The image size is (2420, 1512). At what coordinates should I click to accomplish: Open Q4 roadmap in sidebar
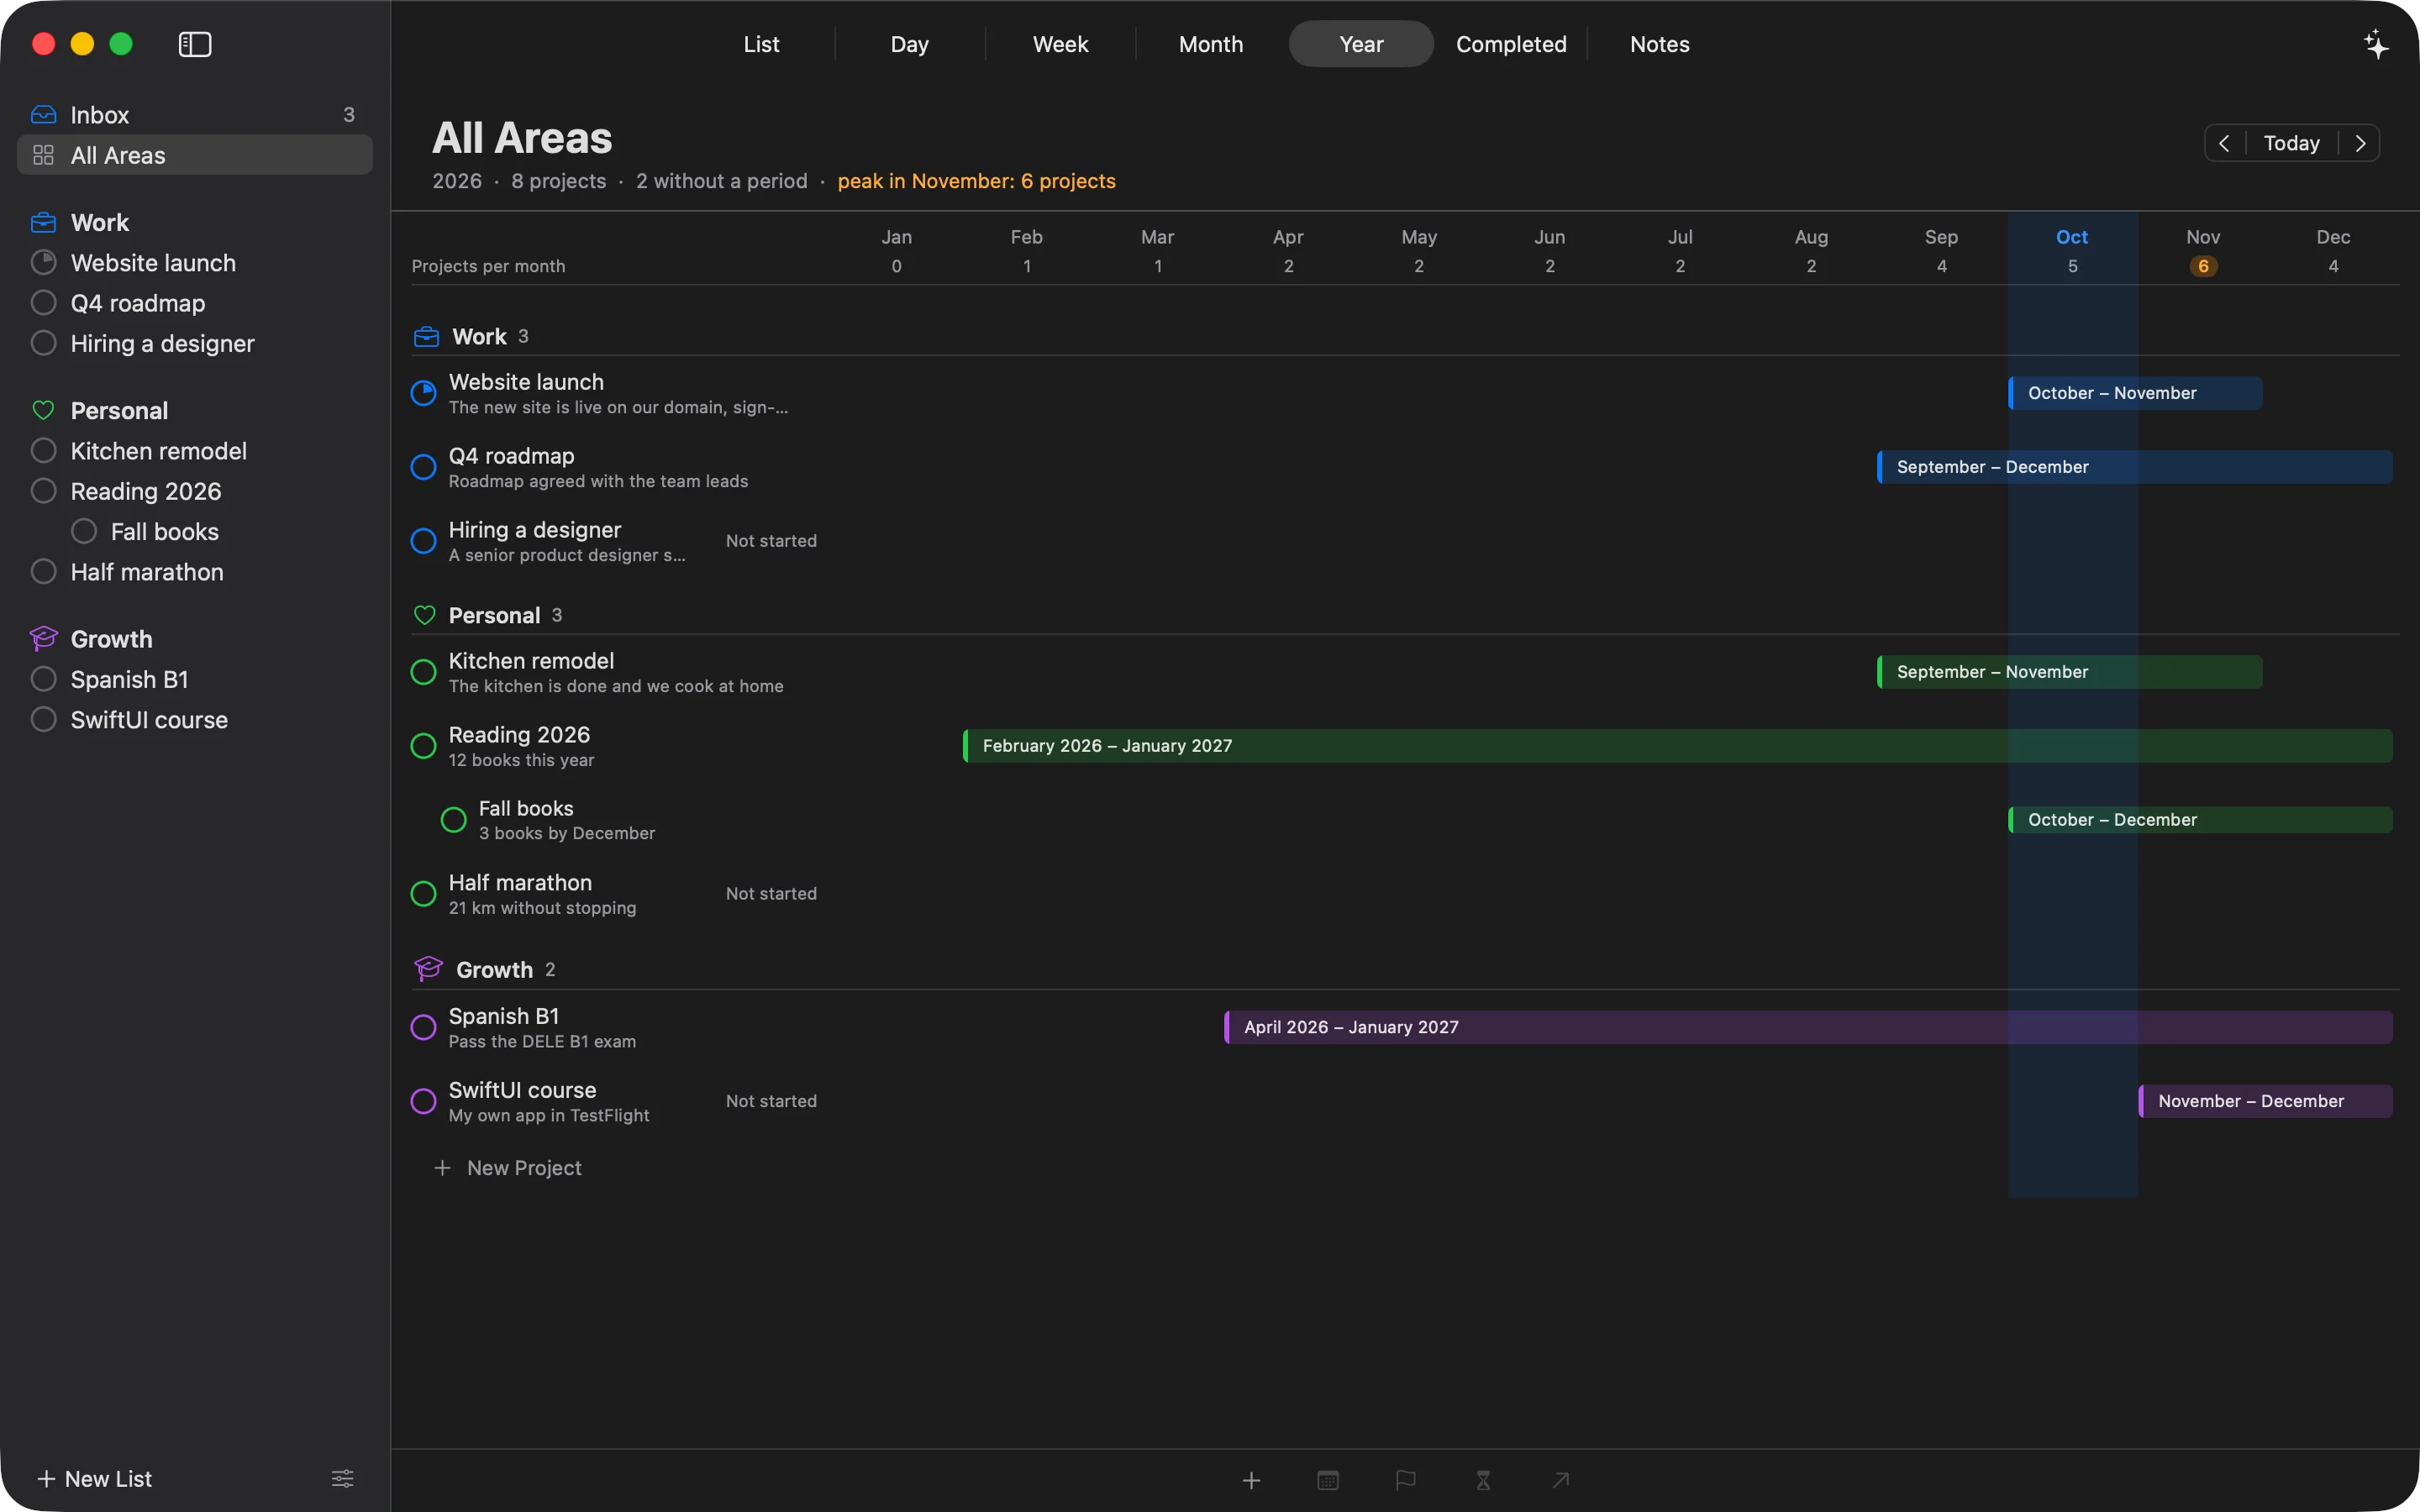[195, 303]
